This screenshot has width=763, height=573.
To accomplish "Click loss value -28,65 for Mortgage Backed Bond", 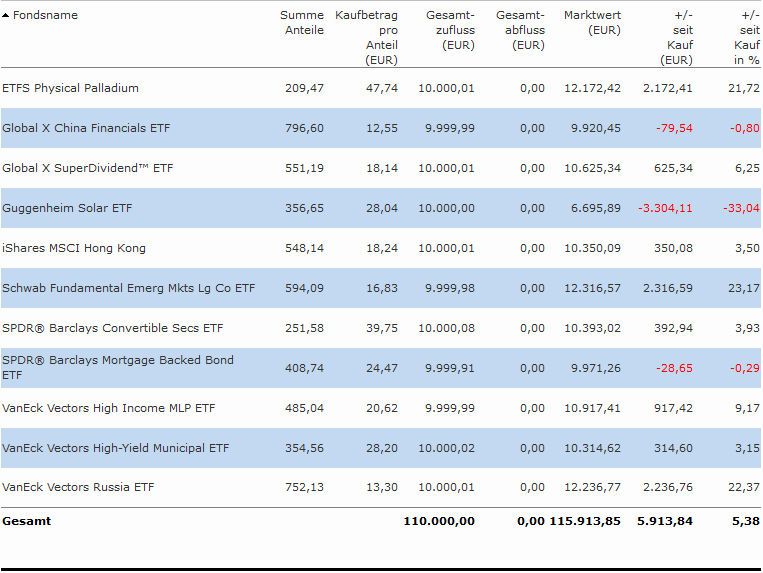I will click(x=674, y=368).
